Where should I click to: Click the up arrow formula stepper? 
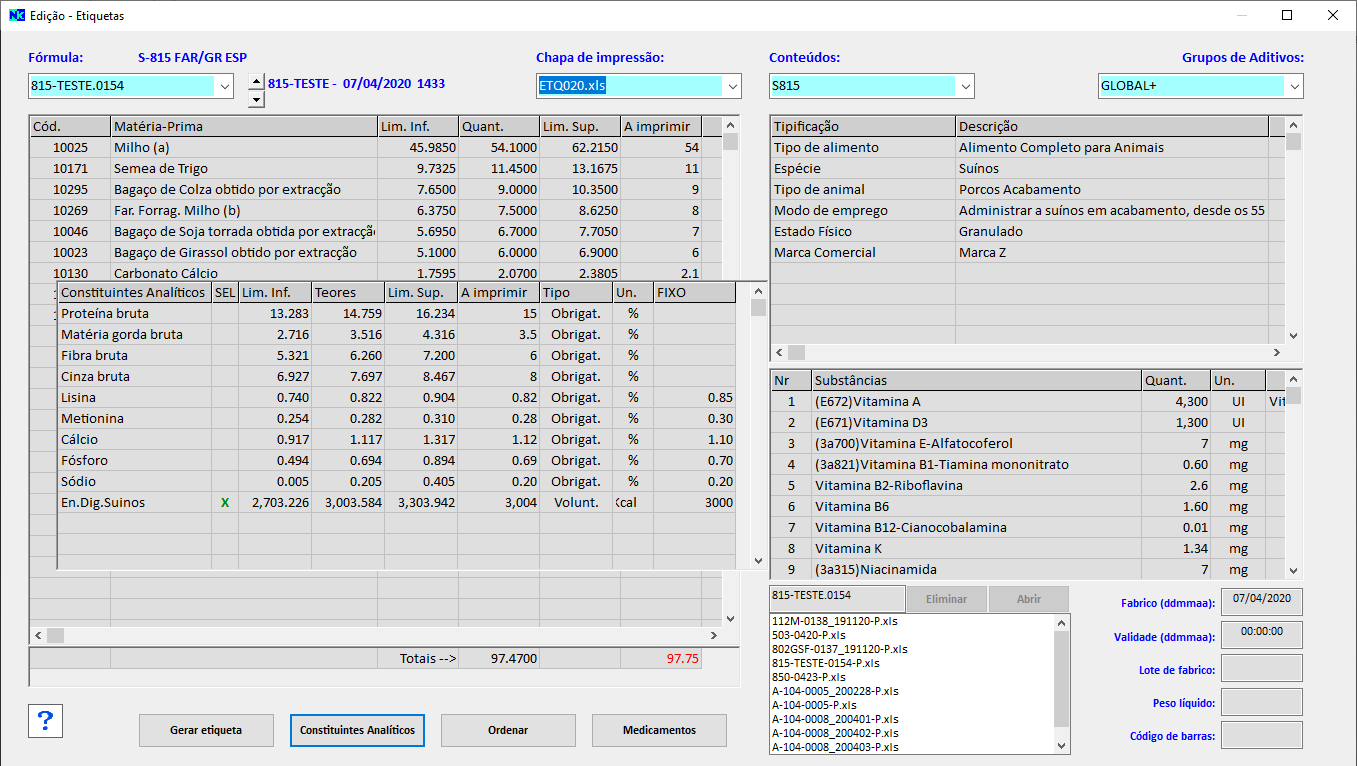click(x=256, y=82)
